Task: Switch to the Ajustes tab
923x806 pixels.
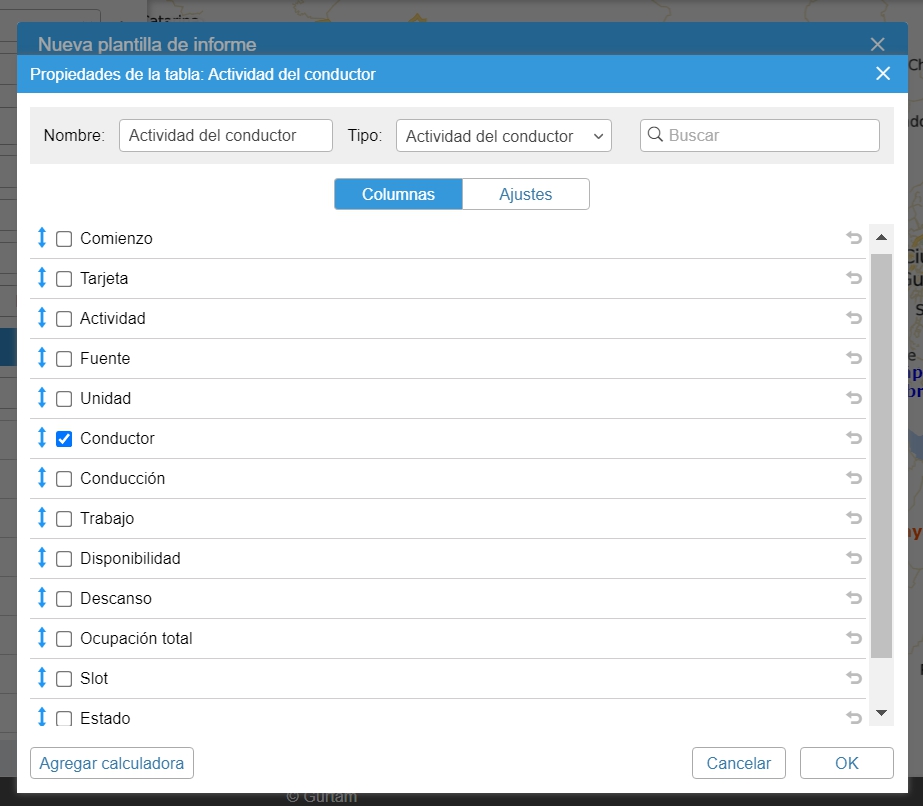Action: [525, 194]
